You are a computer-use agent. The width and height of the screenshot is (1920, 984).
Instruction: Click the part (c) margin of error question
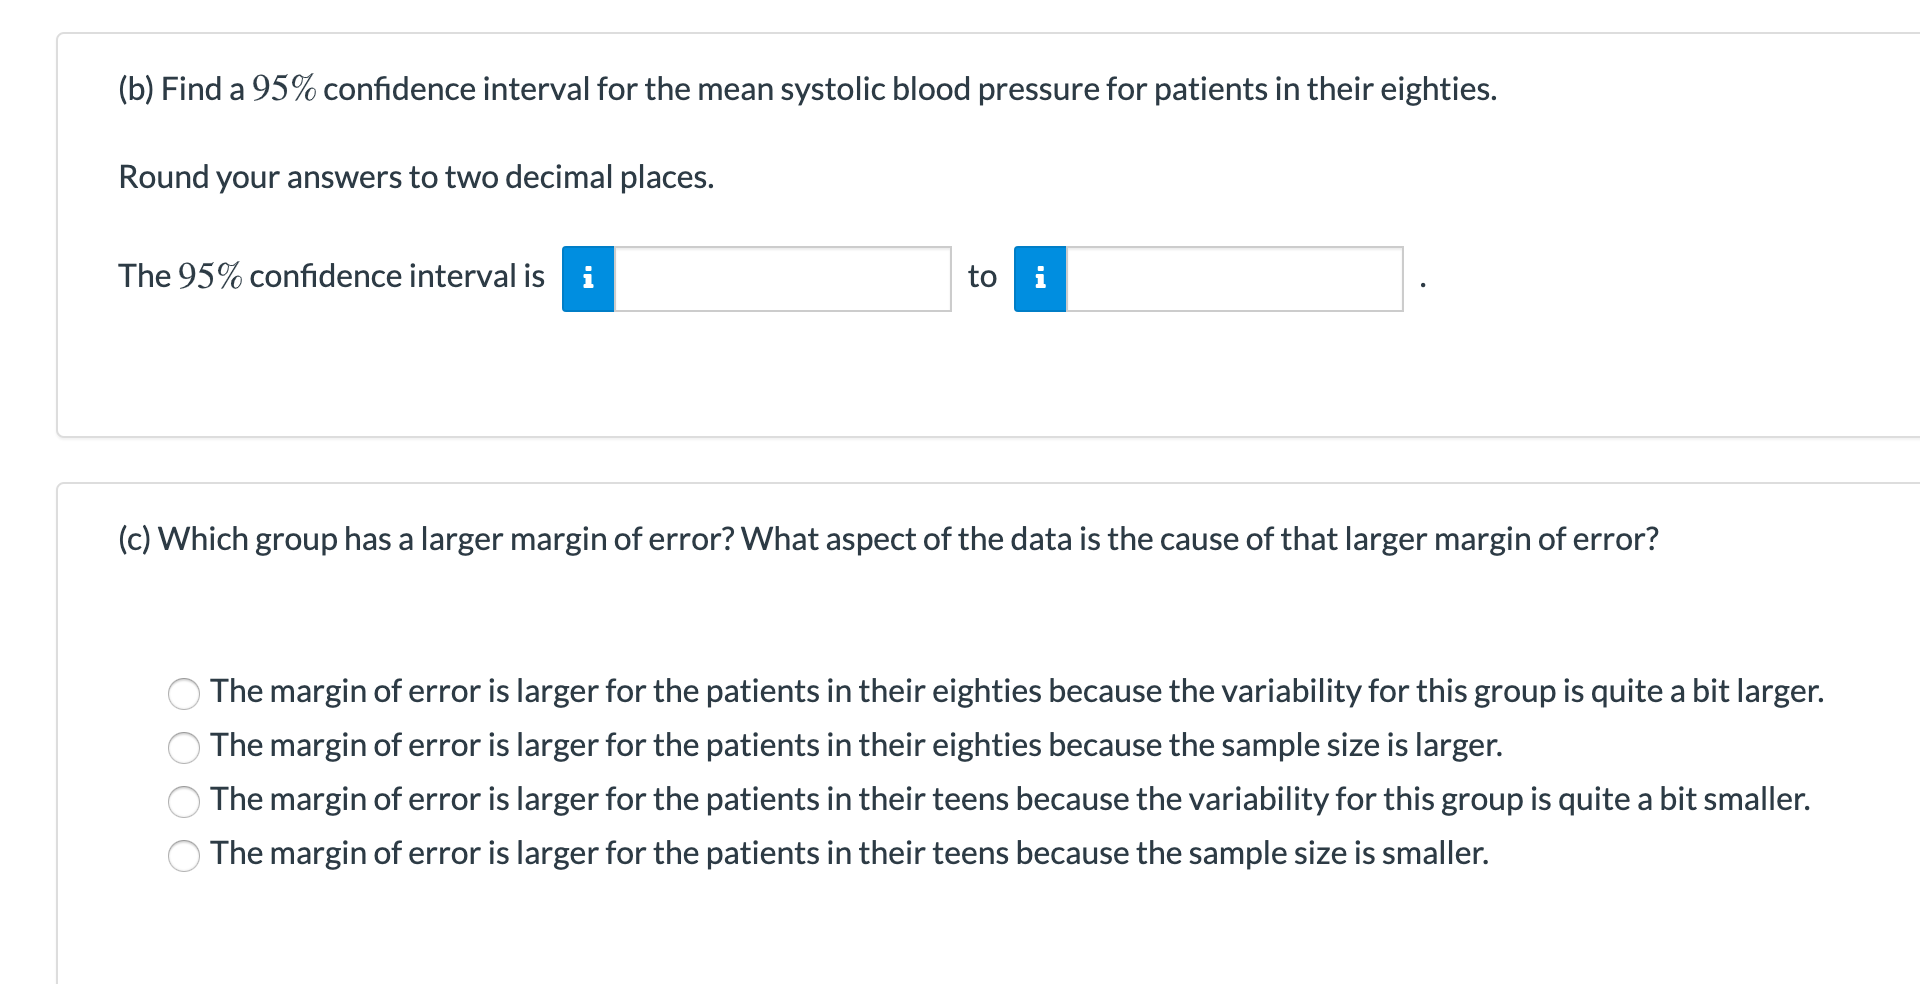pyautogui.click(x=888, y=539)
